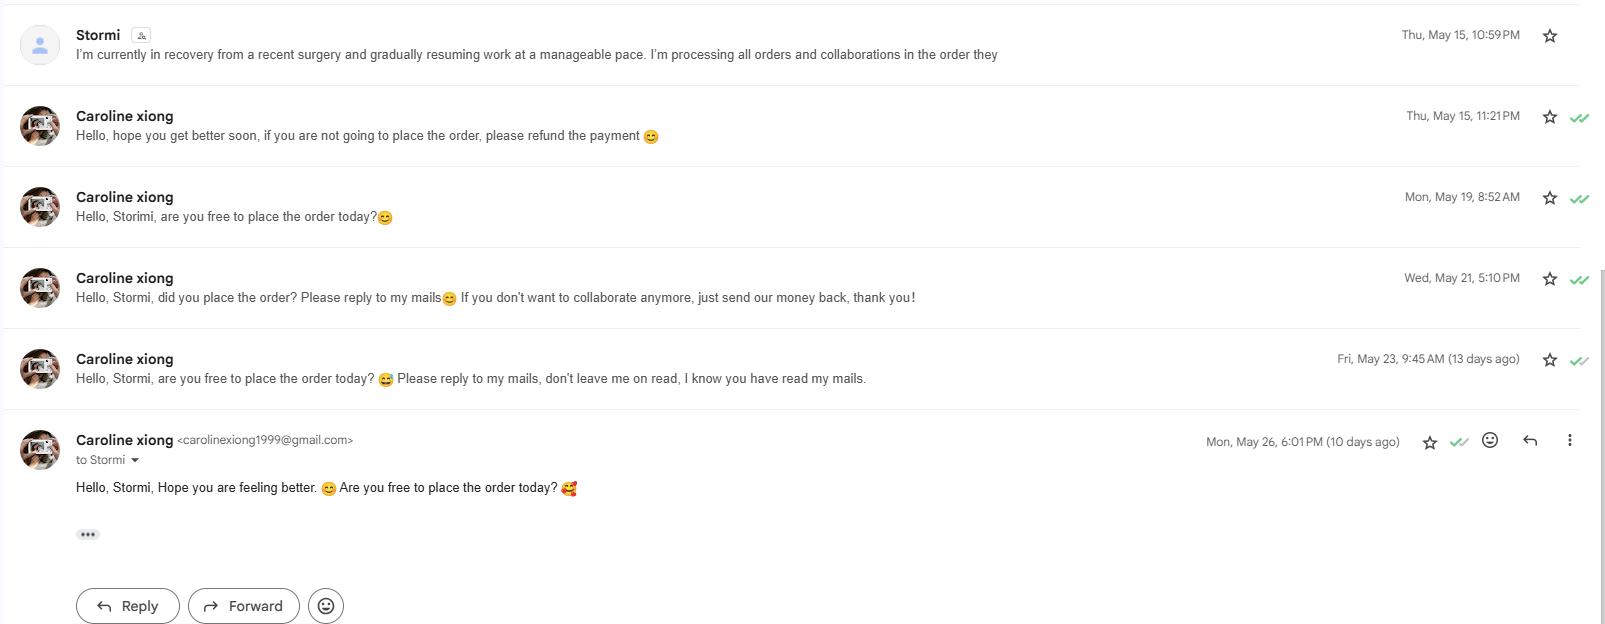This screenshot has height=624, width=1605.
Task: Click read receipt checkmarks on May 15 11:21 PM message
Action: [1579, 118]
